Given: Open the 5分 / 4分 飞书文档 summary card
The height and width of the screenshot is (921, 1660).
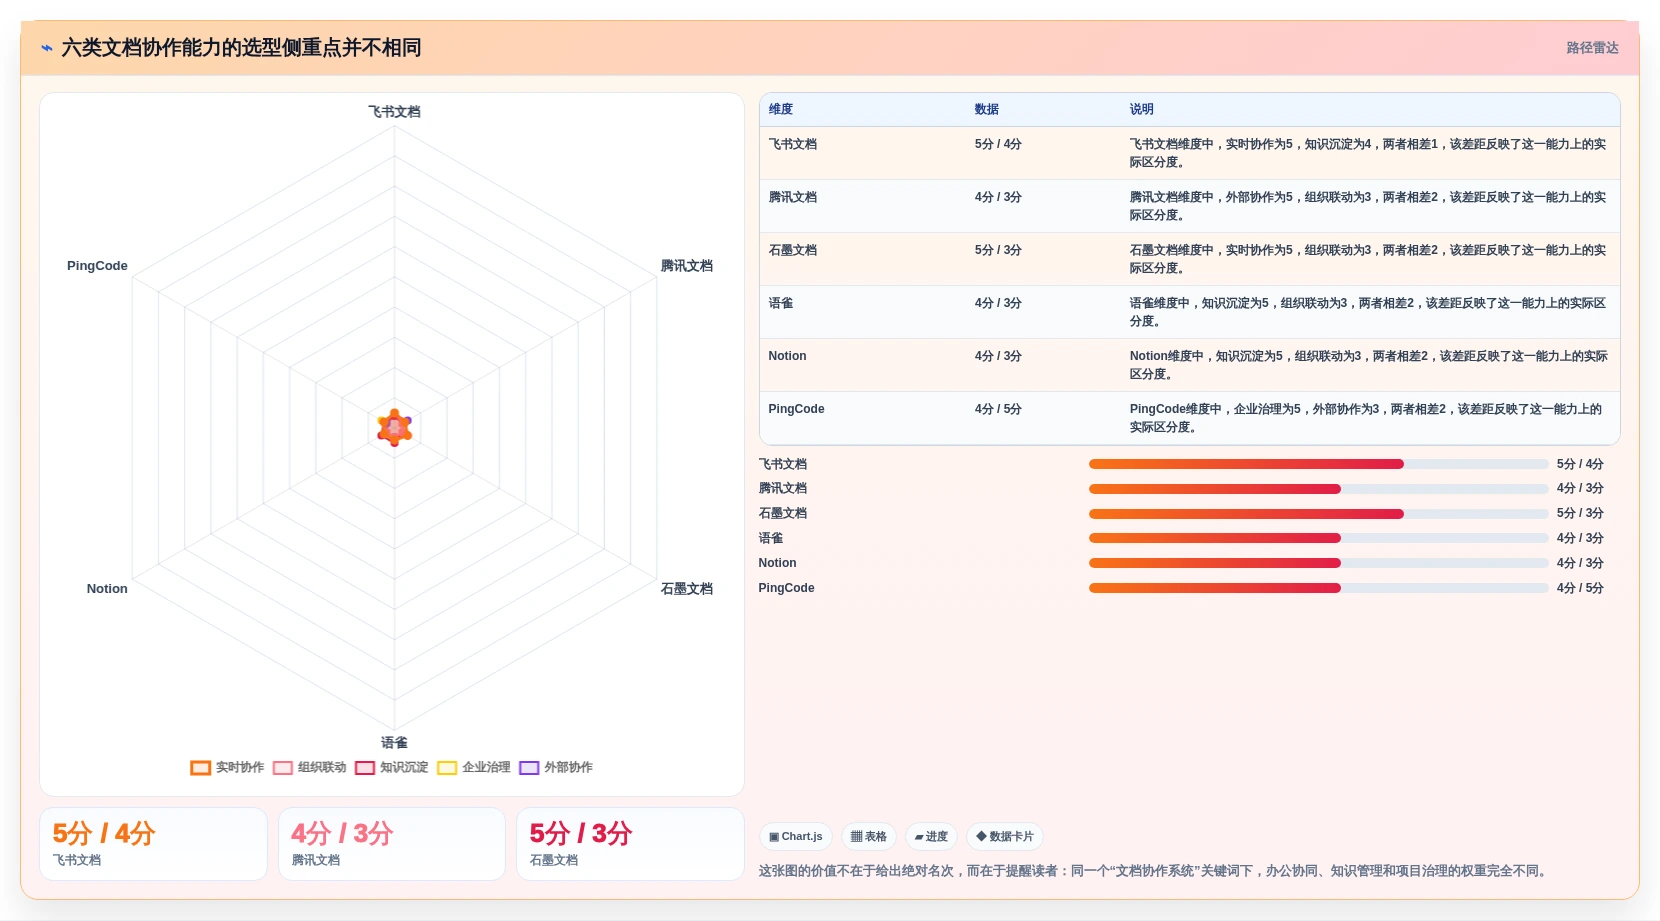Looking at the screenshot, I should click(x=153, y=844).
